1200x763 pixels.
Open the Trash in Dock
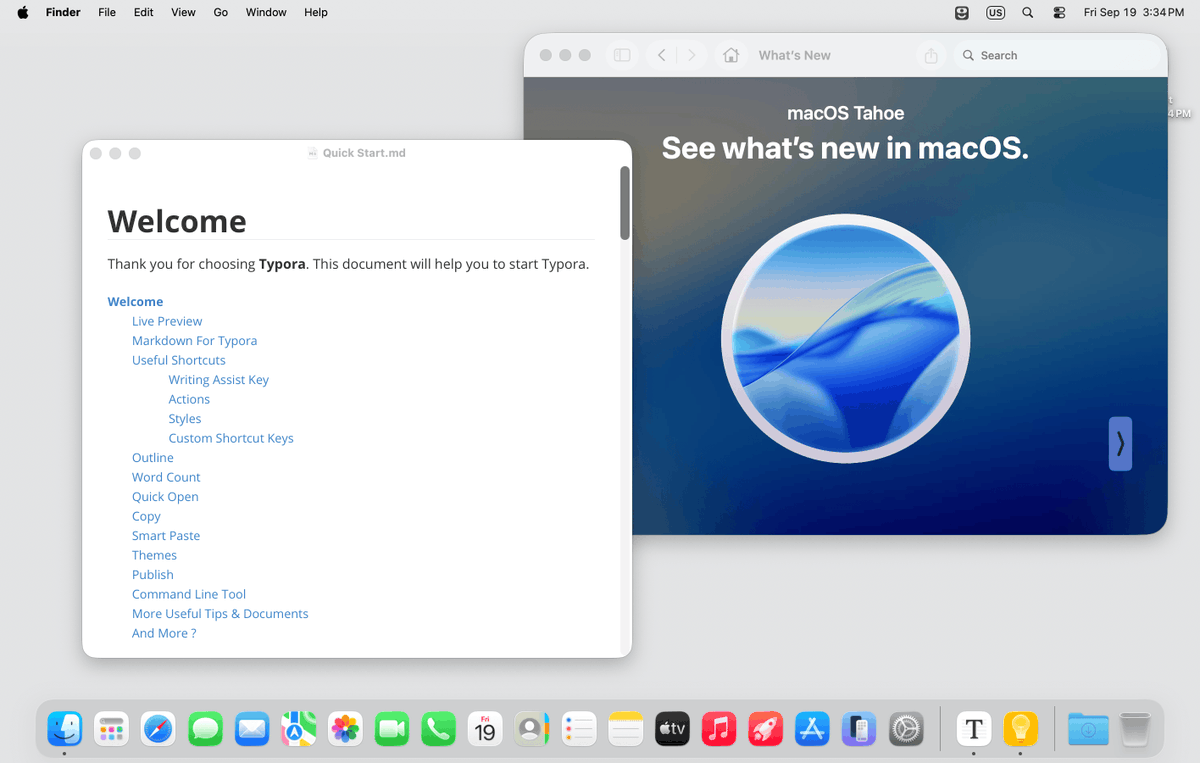1135,729
